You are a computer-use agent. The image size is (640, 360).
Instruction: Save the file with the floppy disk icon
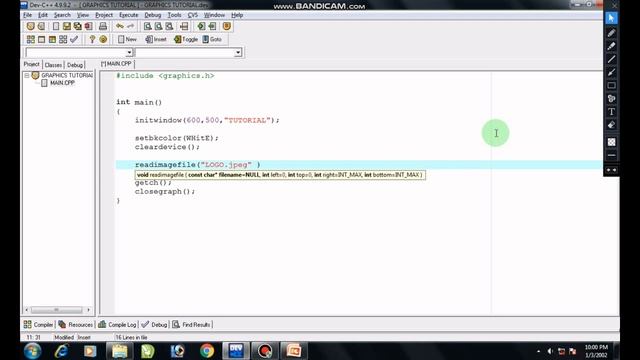click(x=67, y=27)
